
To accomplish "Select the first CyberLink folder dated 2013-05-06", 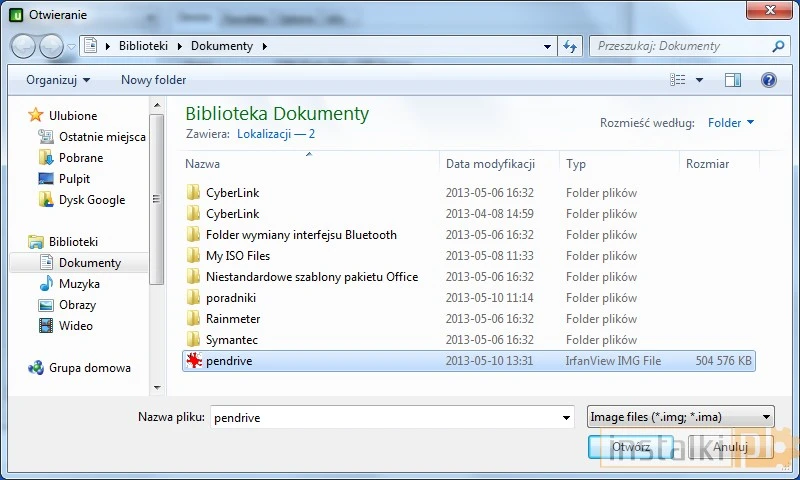I will [x=468, y=193].
